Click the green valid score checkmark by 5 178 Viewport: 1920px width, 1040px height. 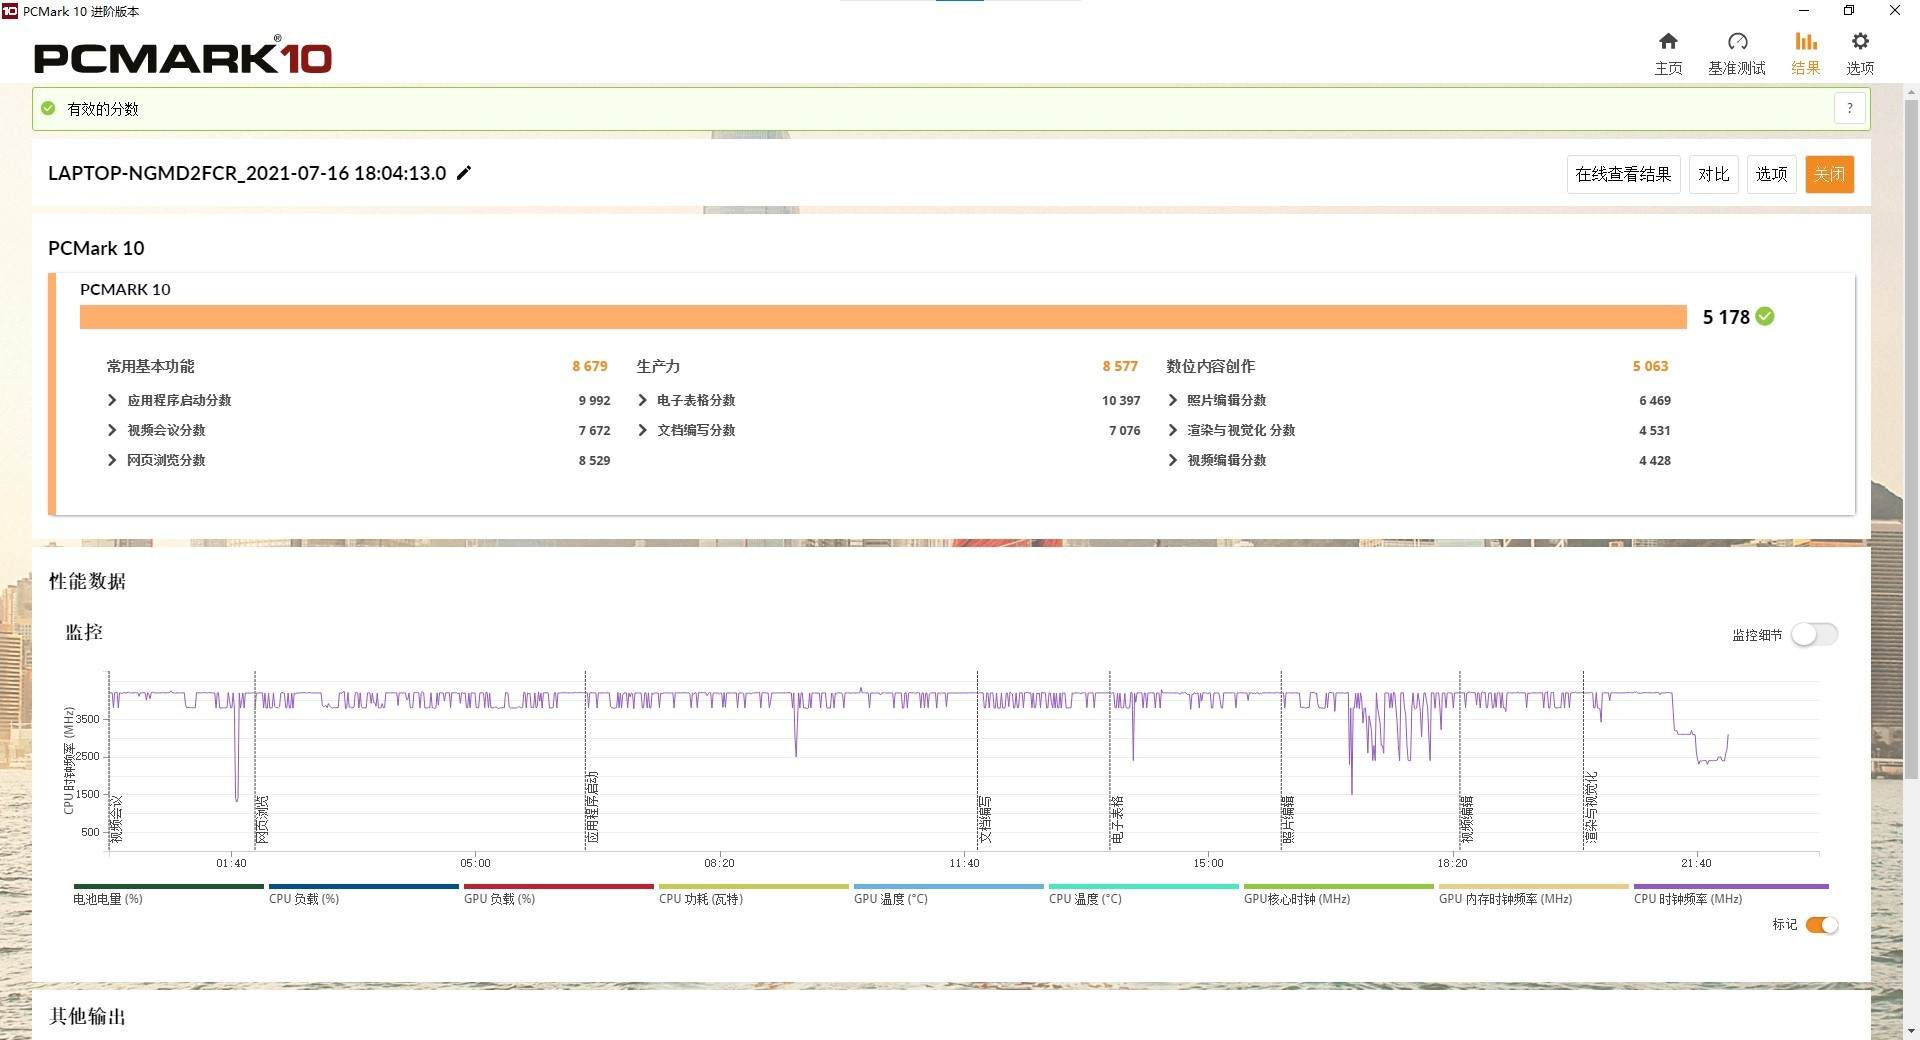click(1765, 317)
